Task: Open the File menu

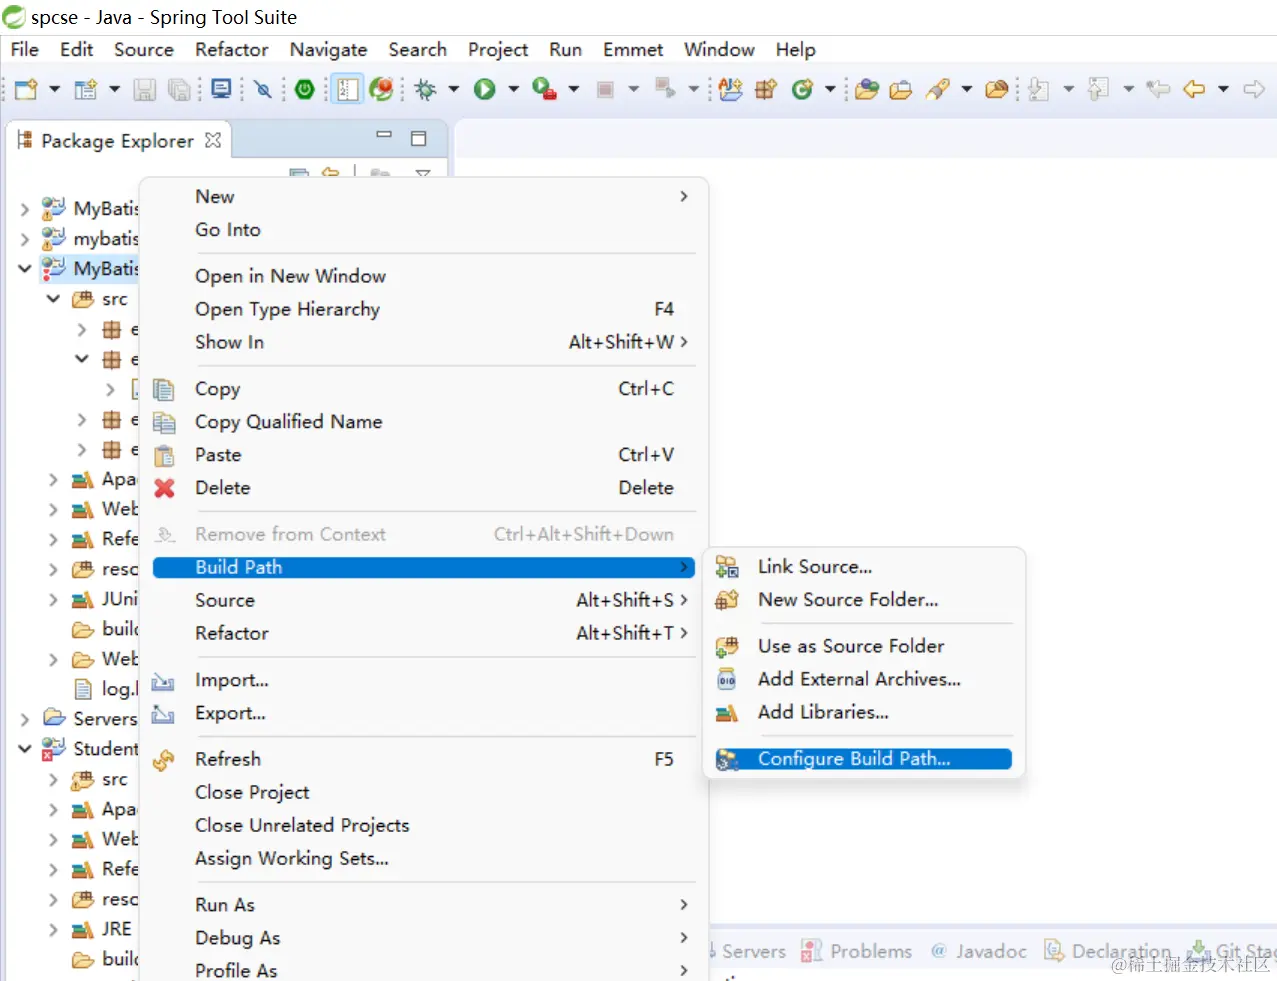Action: [x=24, y=49]
